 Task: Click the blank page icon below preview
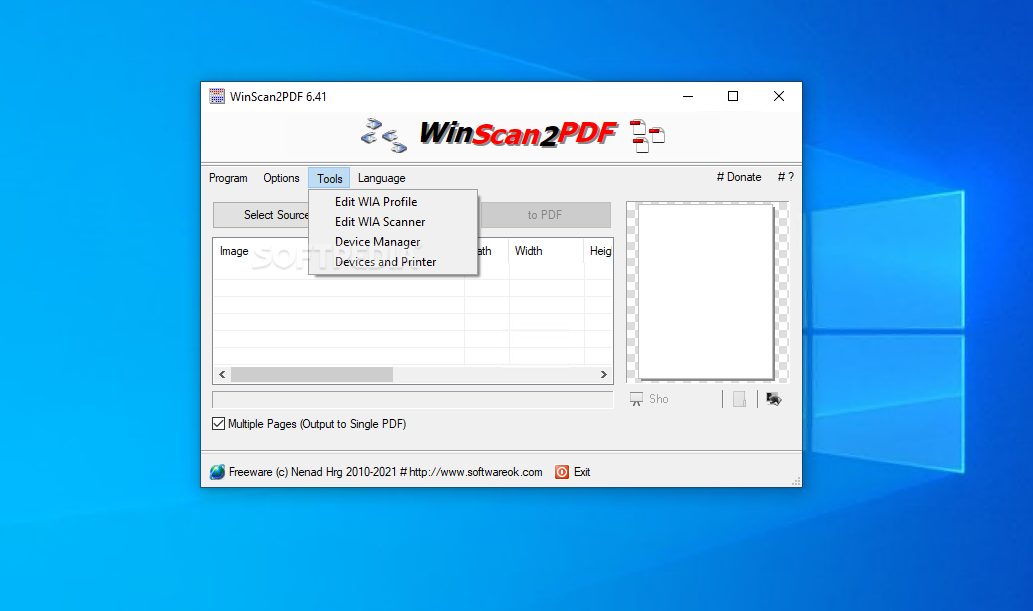coord(739,399)
